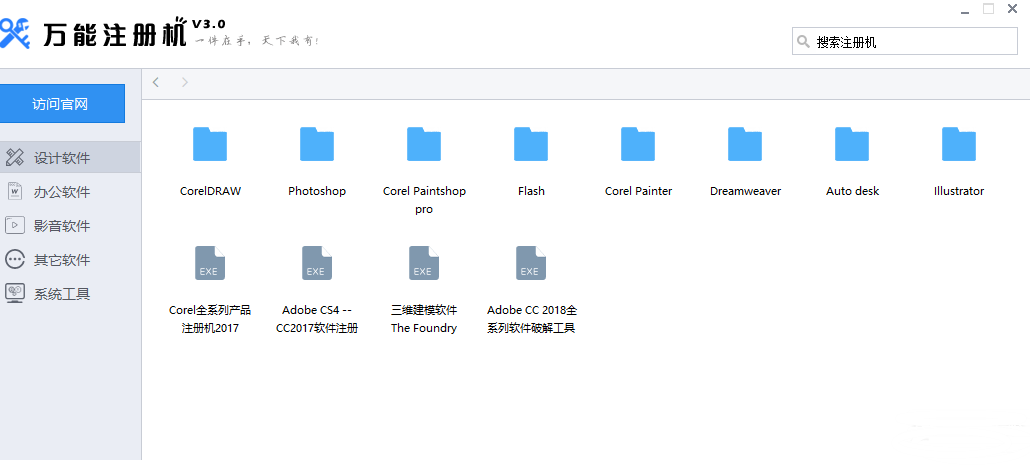Image resolution: width=1030 pixels, height=465 pixels.
Task: Minimize the 万能注册机 window
Action: tap(964, 10)
